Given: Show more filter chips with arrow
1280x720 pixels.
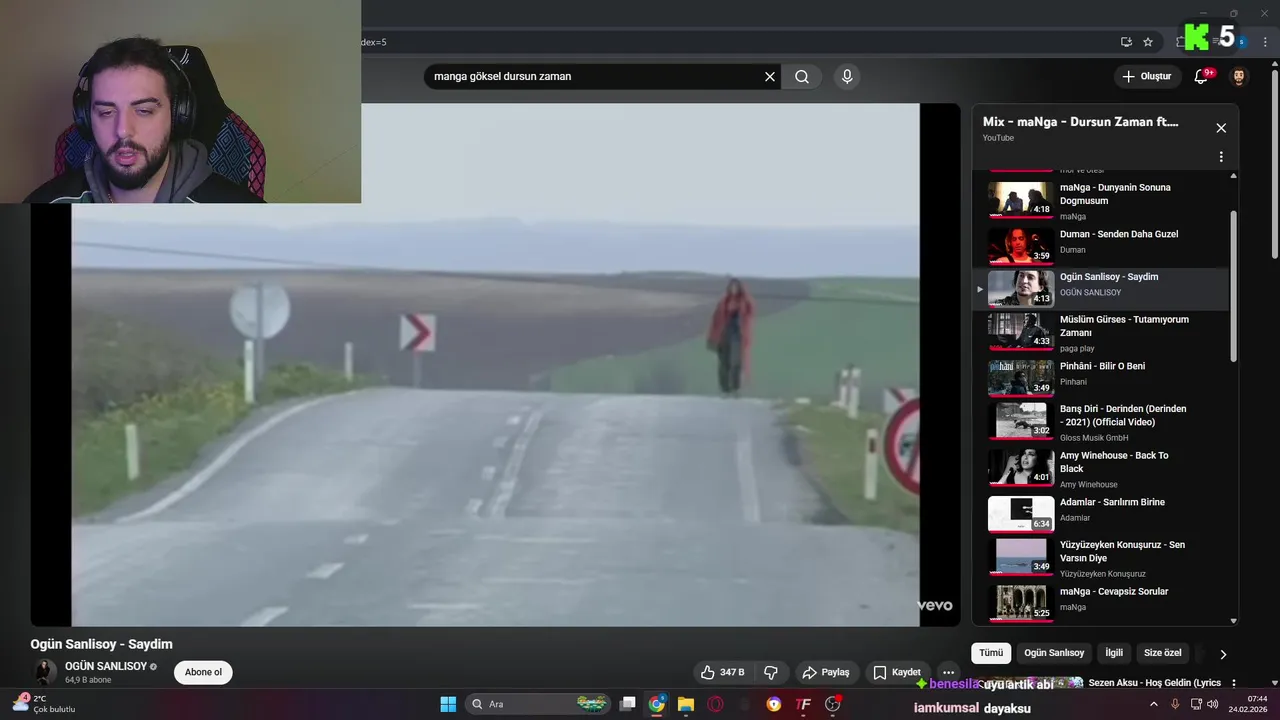Looking at the screenshot, I should click(x=1222, y=654).
